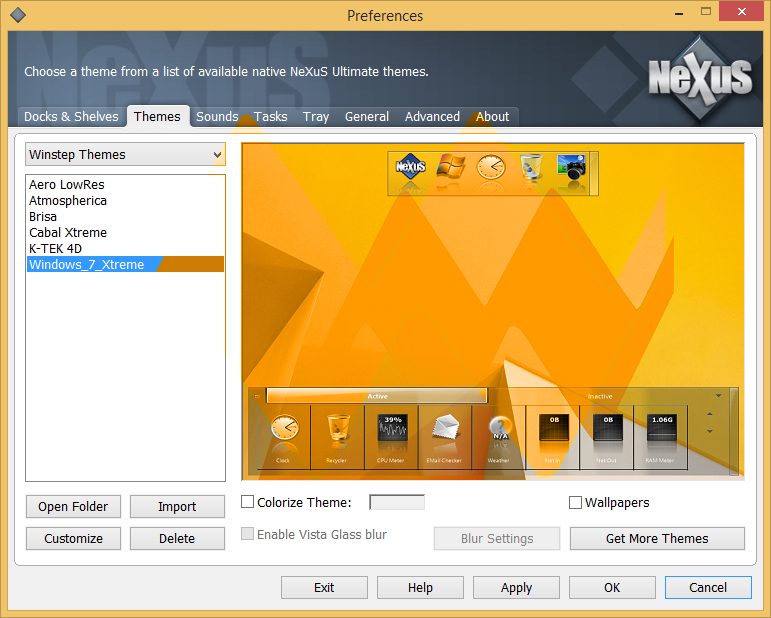Image resolution: width=771 pixels, height=618 pixels.
Task: Select the Active tab in shelf preview
Action: coord(377,396)
